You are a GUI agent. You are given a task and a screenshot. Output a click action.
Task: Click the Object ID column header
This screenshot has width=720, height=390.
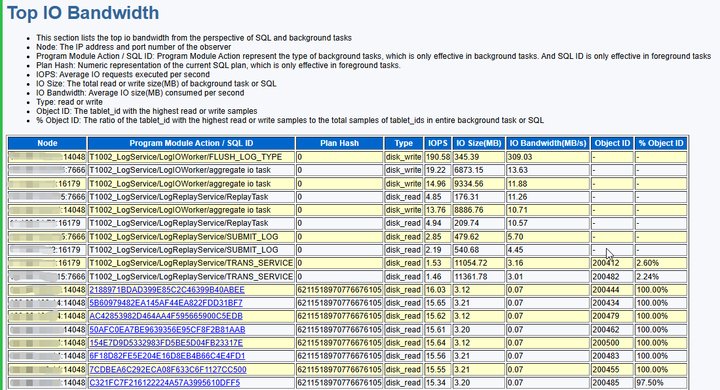pos(612,143)
